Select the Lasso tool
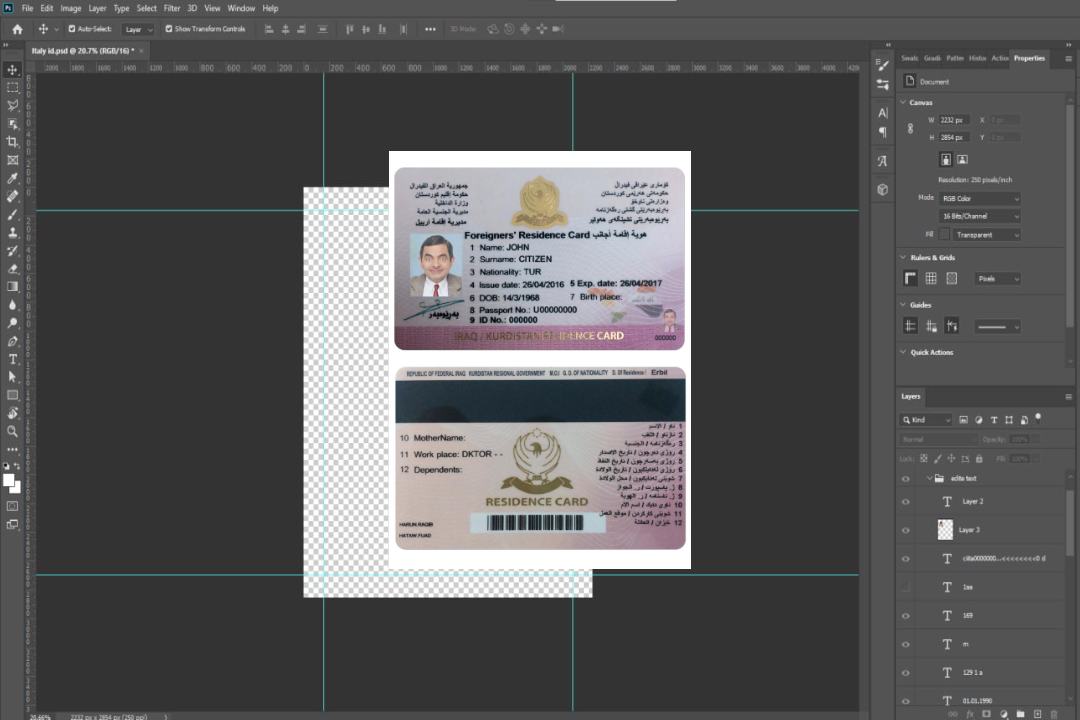The height and width of the screenshot is (720, 1080). point(12,105)
